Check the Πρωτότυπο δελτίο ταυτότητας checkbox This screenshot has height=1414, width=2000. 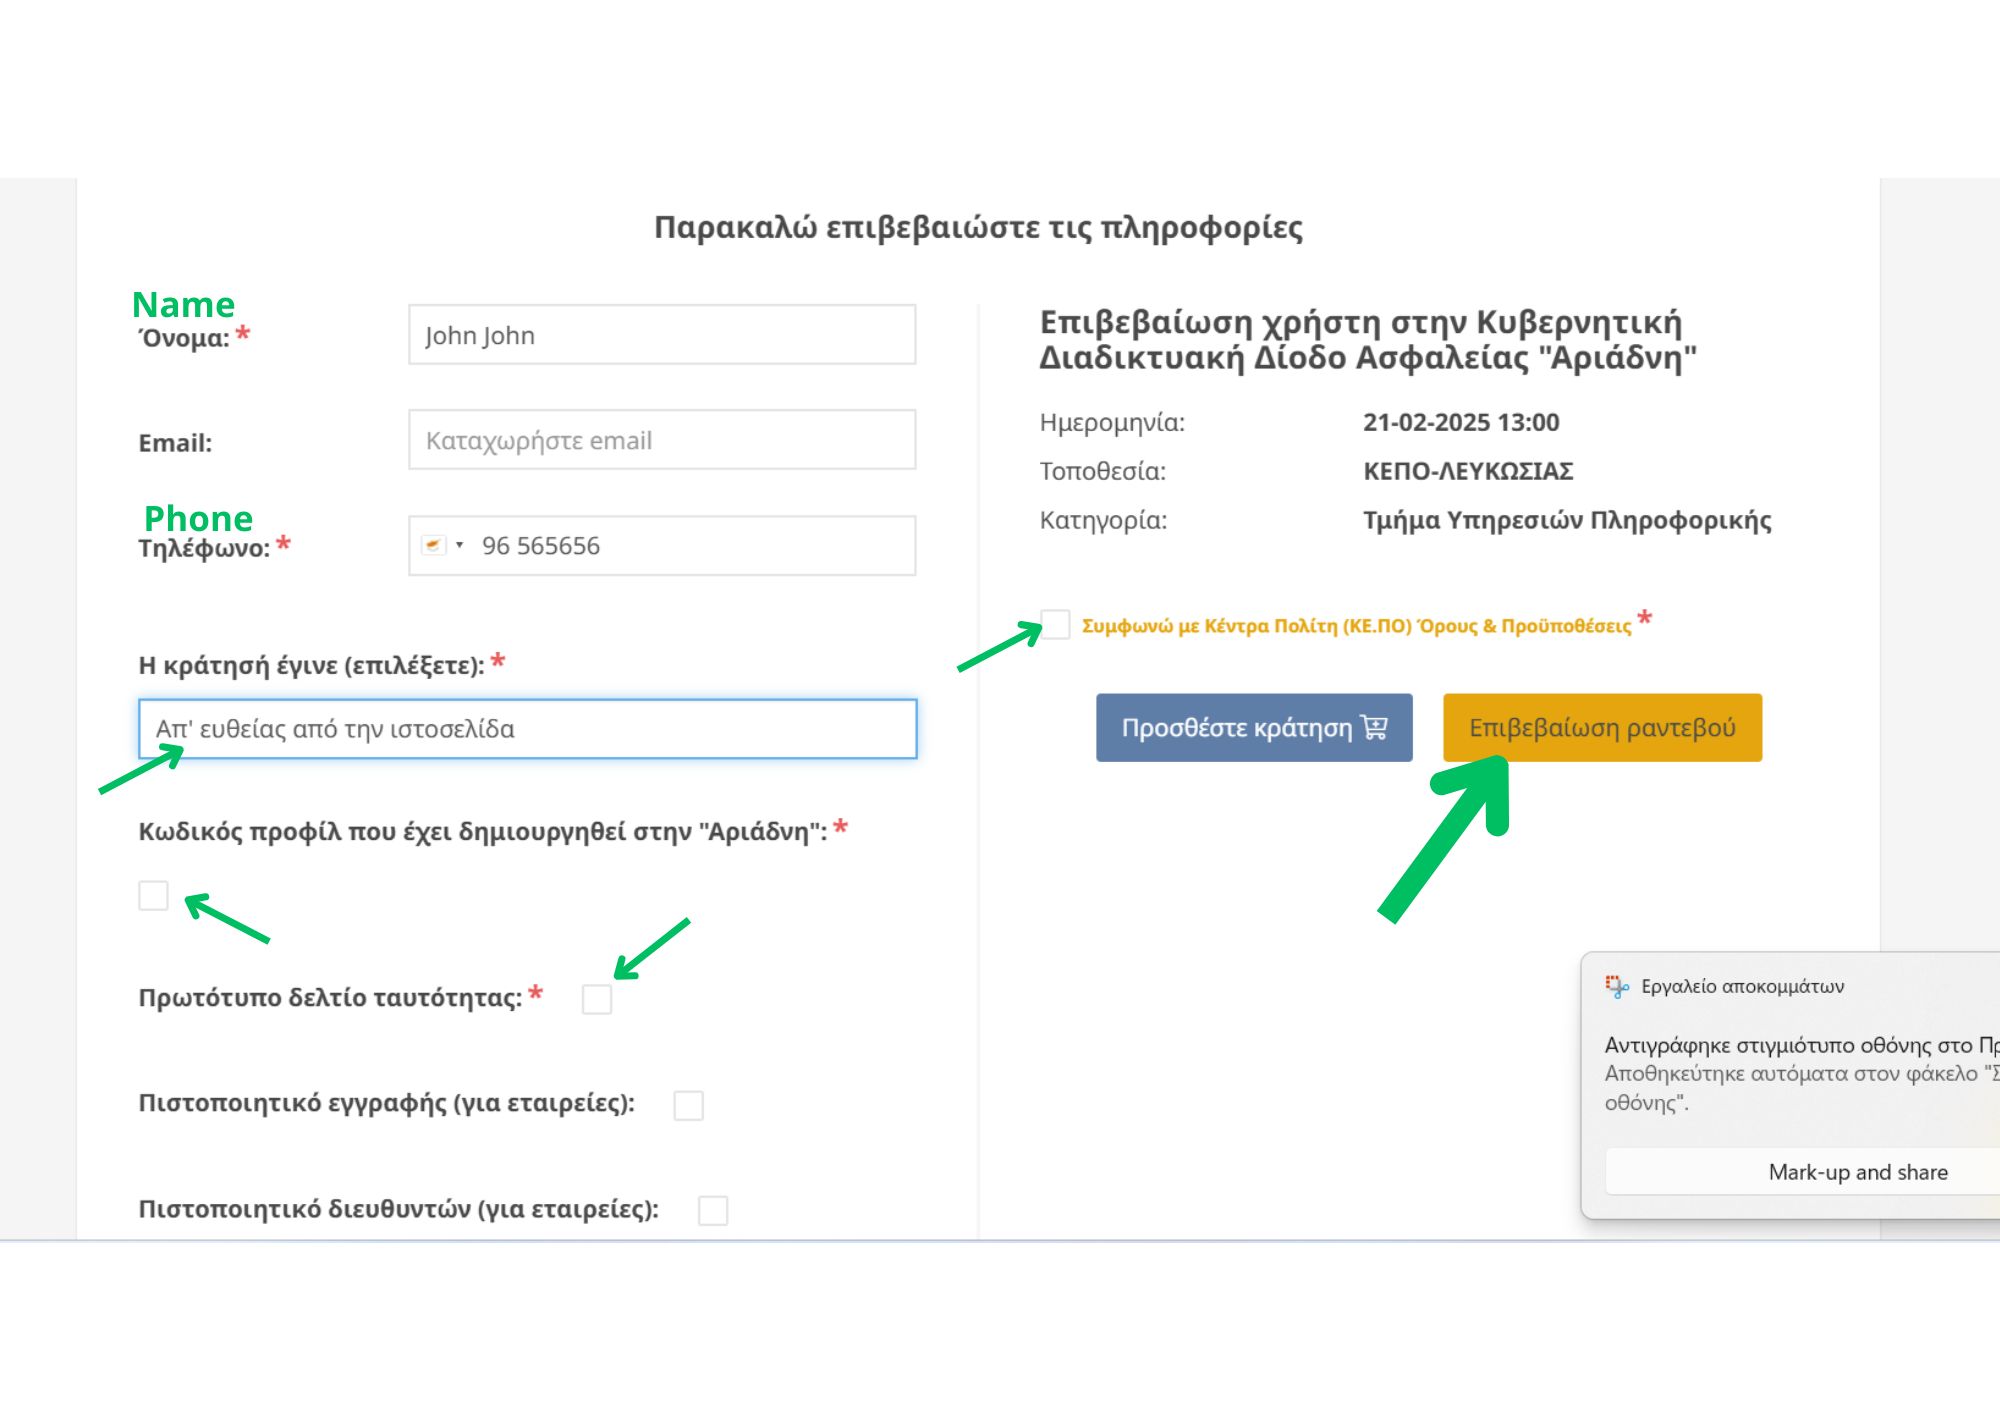click(596, 1000)
